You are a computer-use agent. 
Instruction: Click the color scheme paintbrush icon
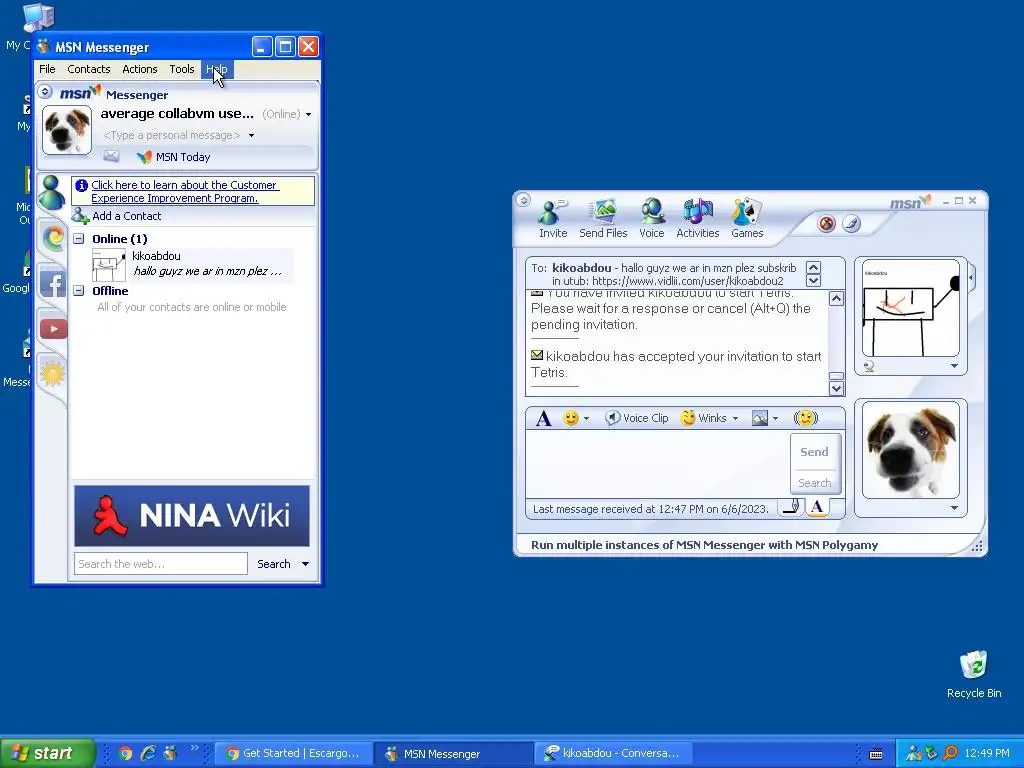click(x=851, y=224)
